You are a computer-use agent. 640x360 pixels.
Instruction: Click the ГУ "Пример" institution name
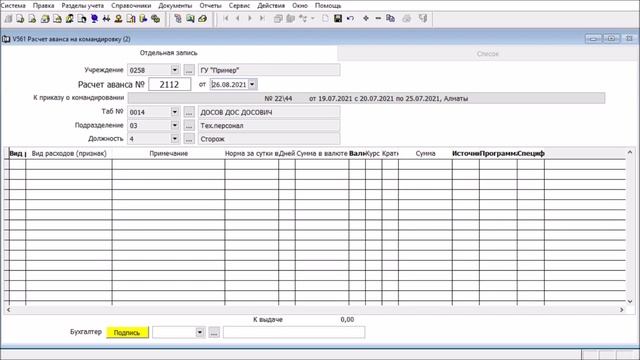pos(269,70)
